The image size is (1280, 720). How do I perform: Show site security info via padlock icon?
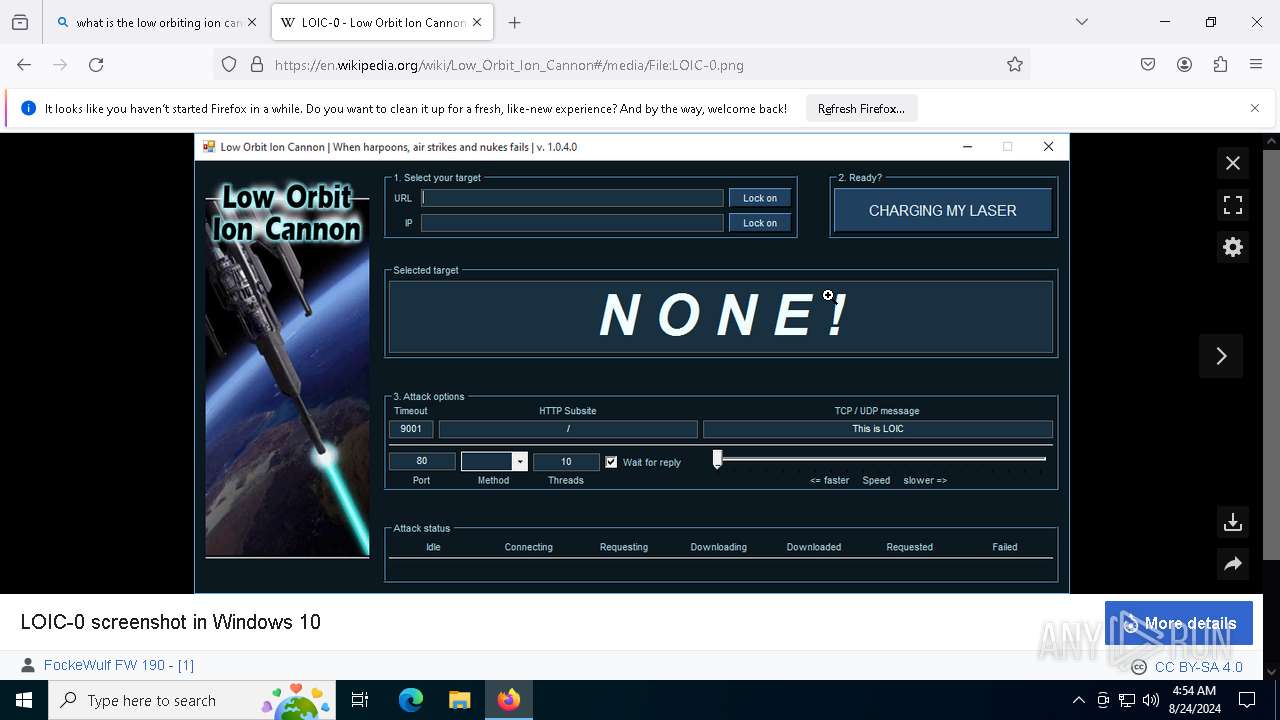click(257, 65)
